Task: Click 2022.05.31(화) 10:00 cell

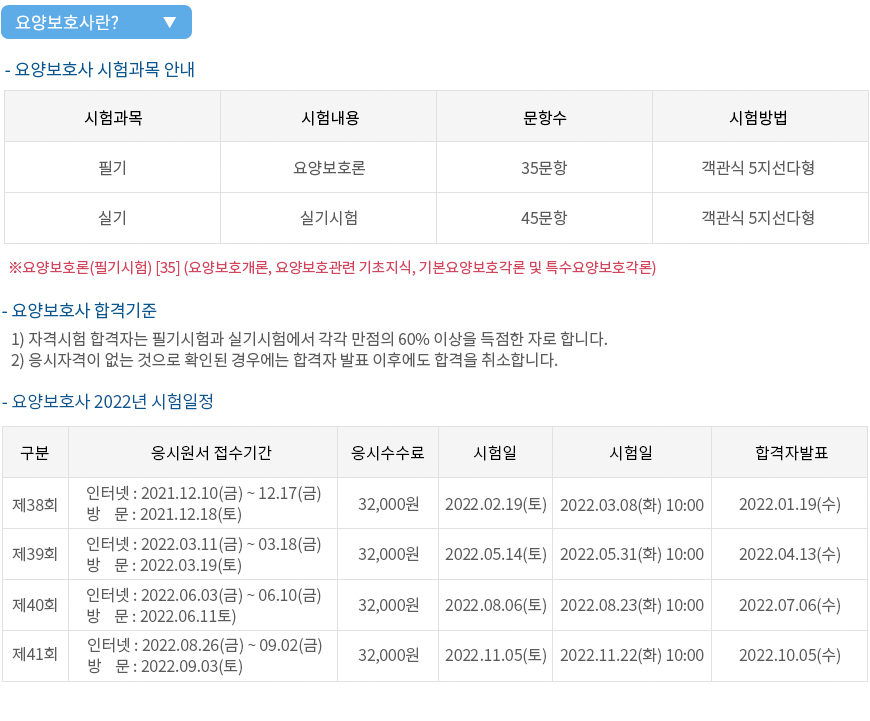Action: tap(632, 554)
